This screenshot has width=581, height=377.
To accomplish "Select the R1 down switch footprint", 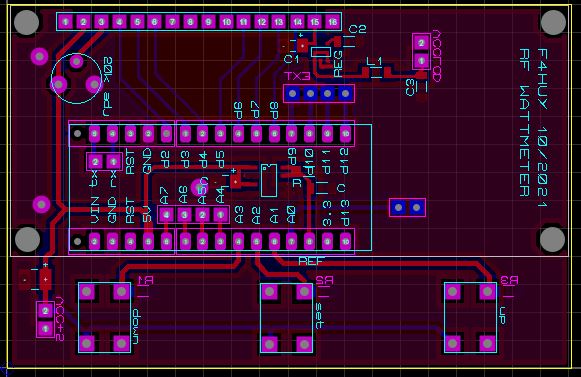I will (x=104, y=318).
